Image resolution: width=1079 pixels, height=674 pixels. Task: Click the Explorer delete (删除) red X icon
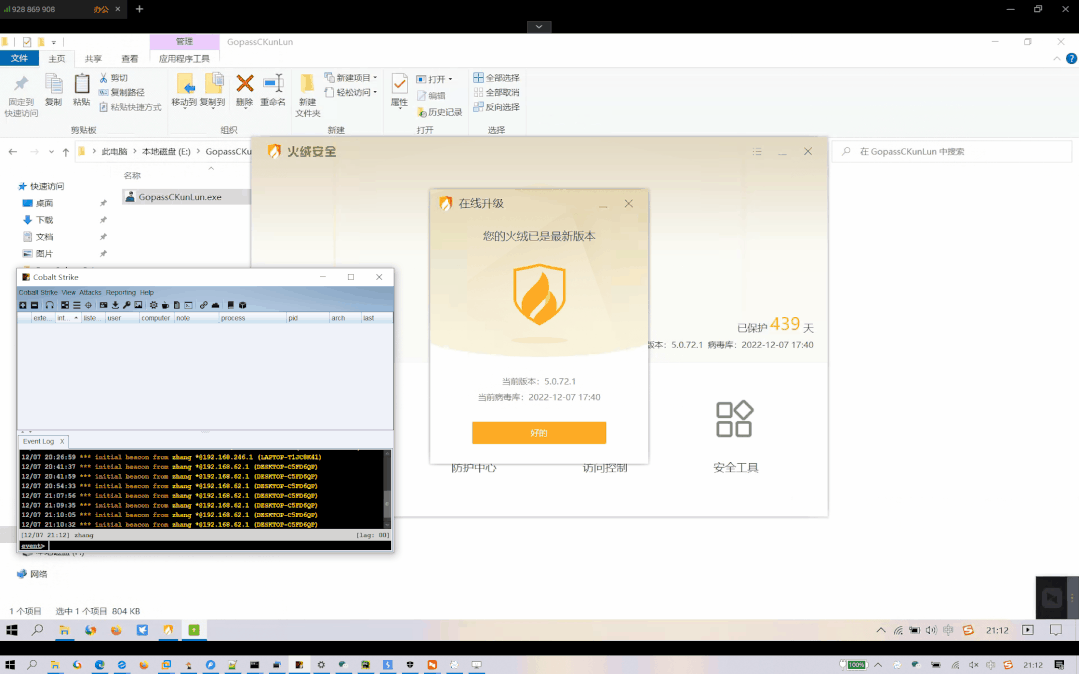tap(245, 84)
